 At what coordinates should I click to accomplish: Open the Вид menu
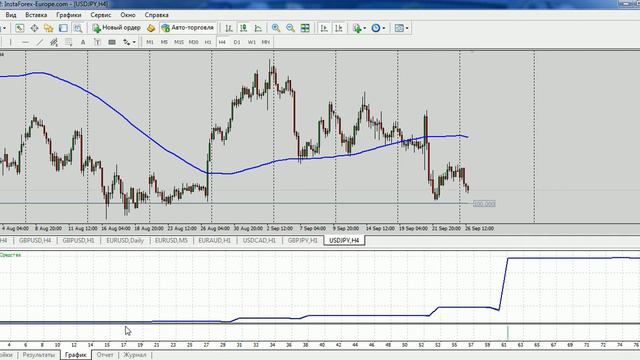(11, 15)
